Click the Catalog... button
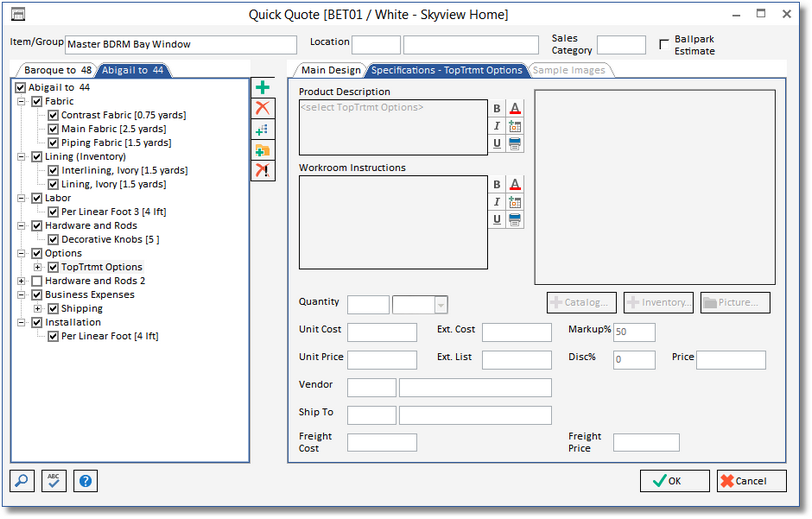 582,303
